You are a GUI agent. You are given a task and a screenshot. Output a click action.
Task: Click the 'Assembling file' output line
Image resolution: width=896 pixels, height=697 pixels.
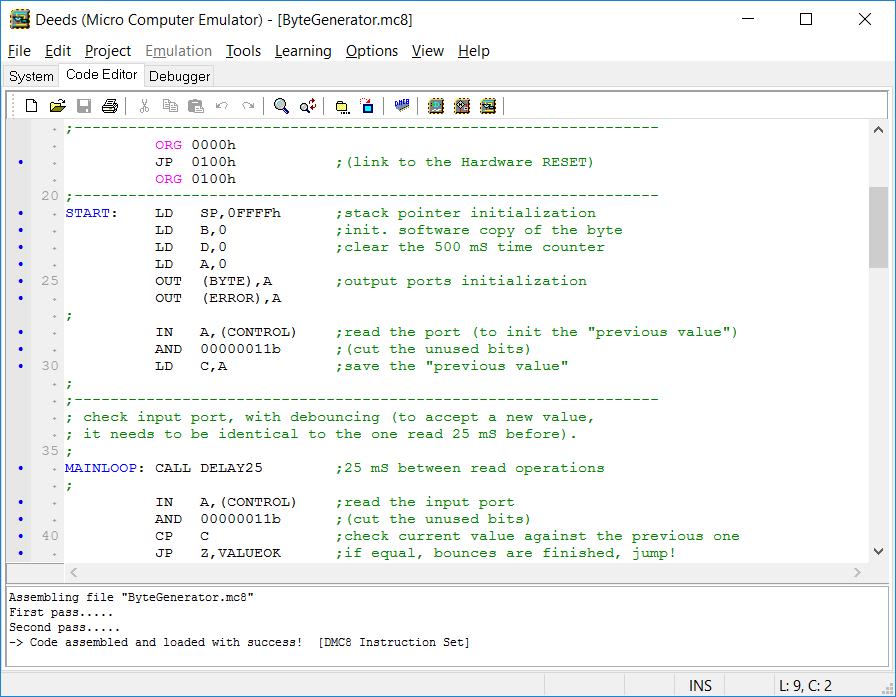click(131, 597)
